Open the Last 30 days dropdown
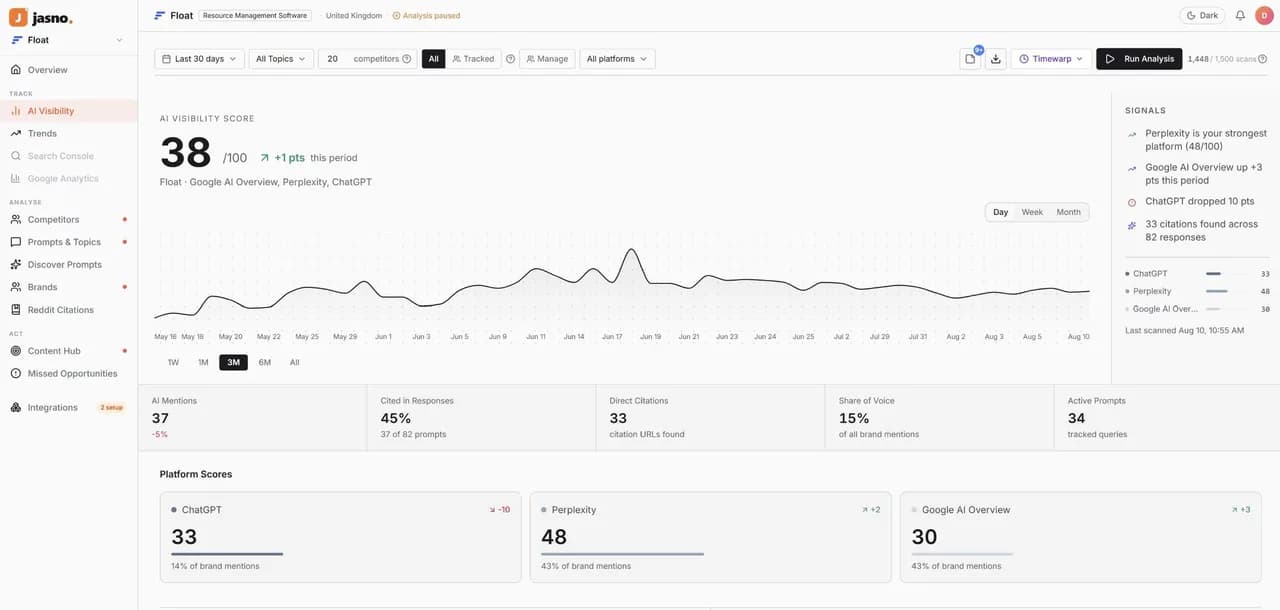Screen dimensions: 1280x610 [199, 59]
